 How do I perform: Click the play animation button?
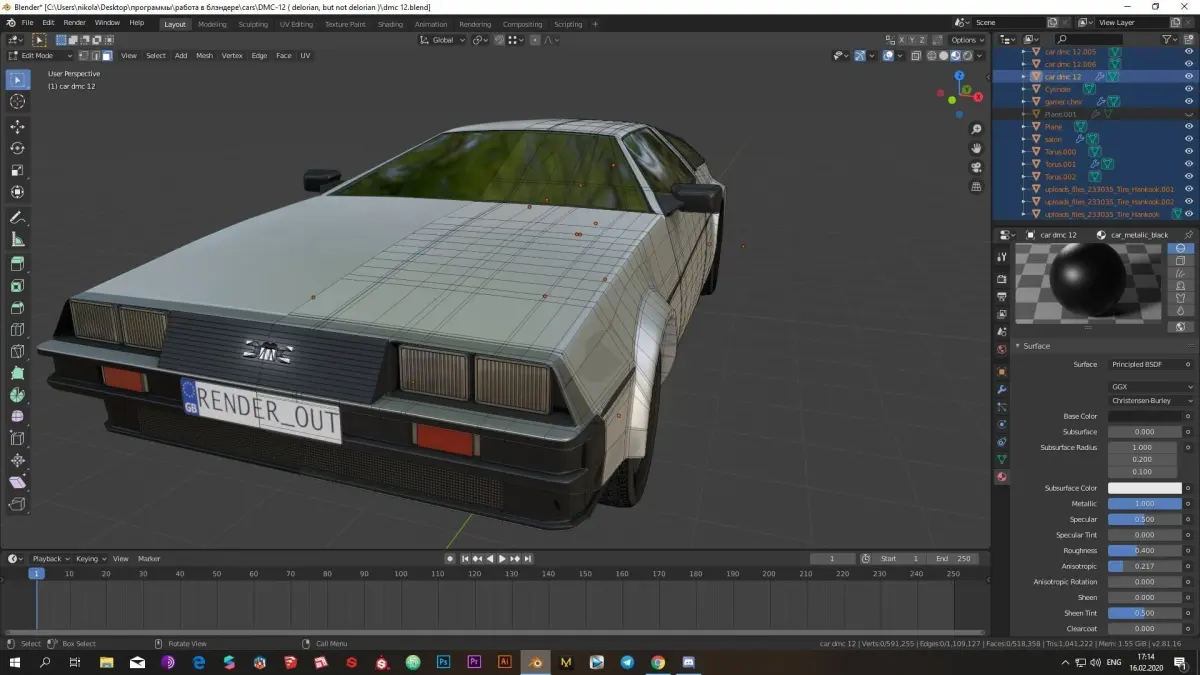click(502, 559)
